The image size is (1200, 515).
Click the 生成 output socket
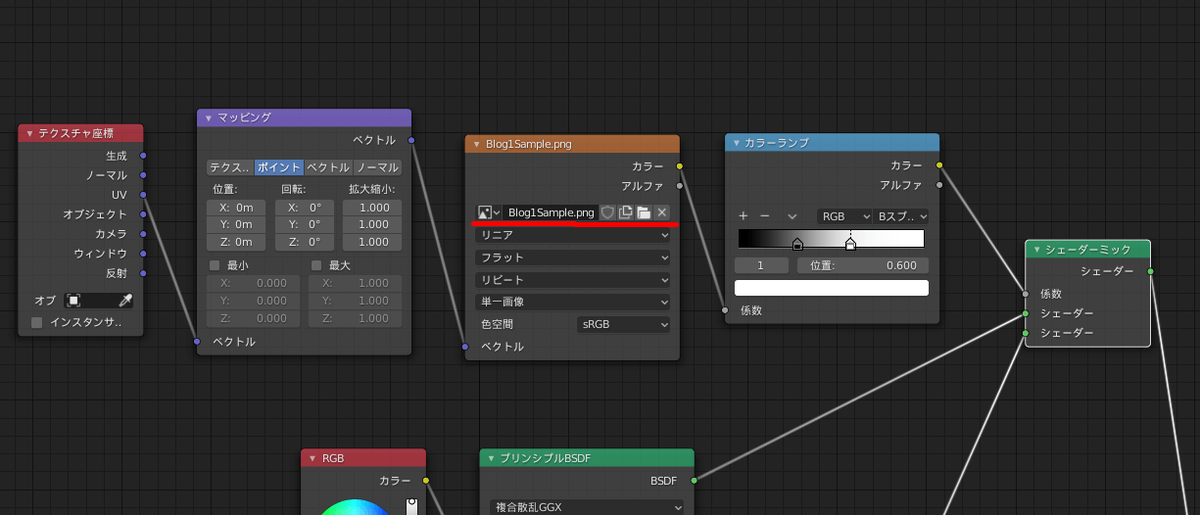tap(144, 156)
